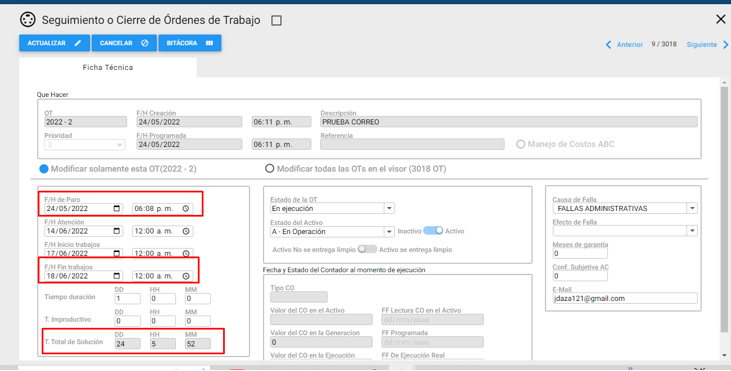Click the work order module round icon
Viewport: 731px width, 371px height.
pyautogui.click(x=28, y=20)
